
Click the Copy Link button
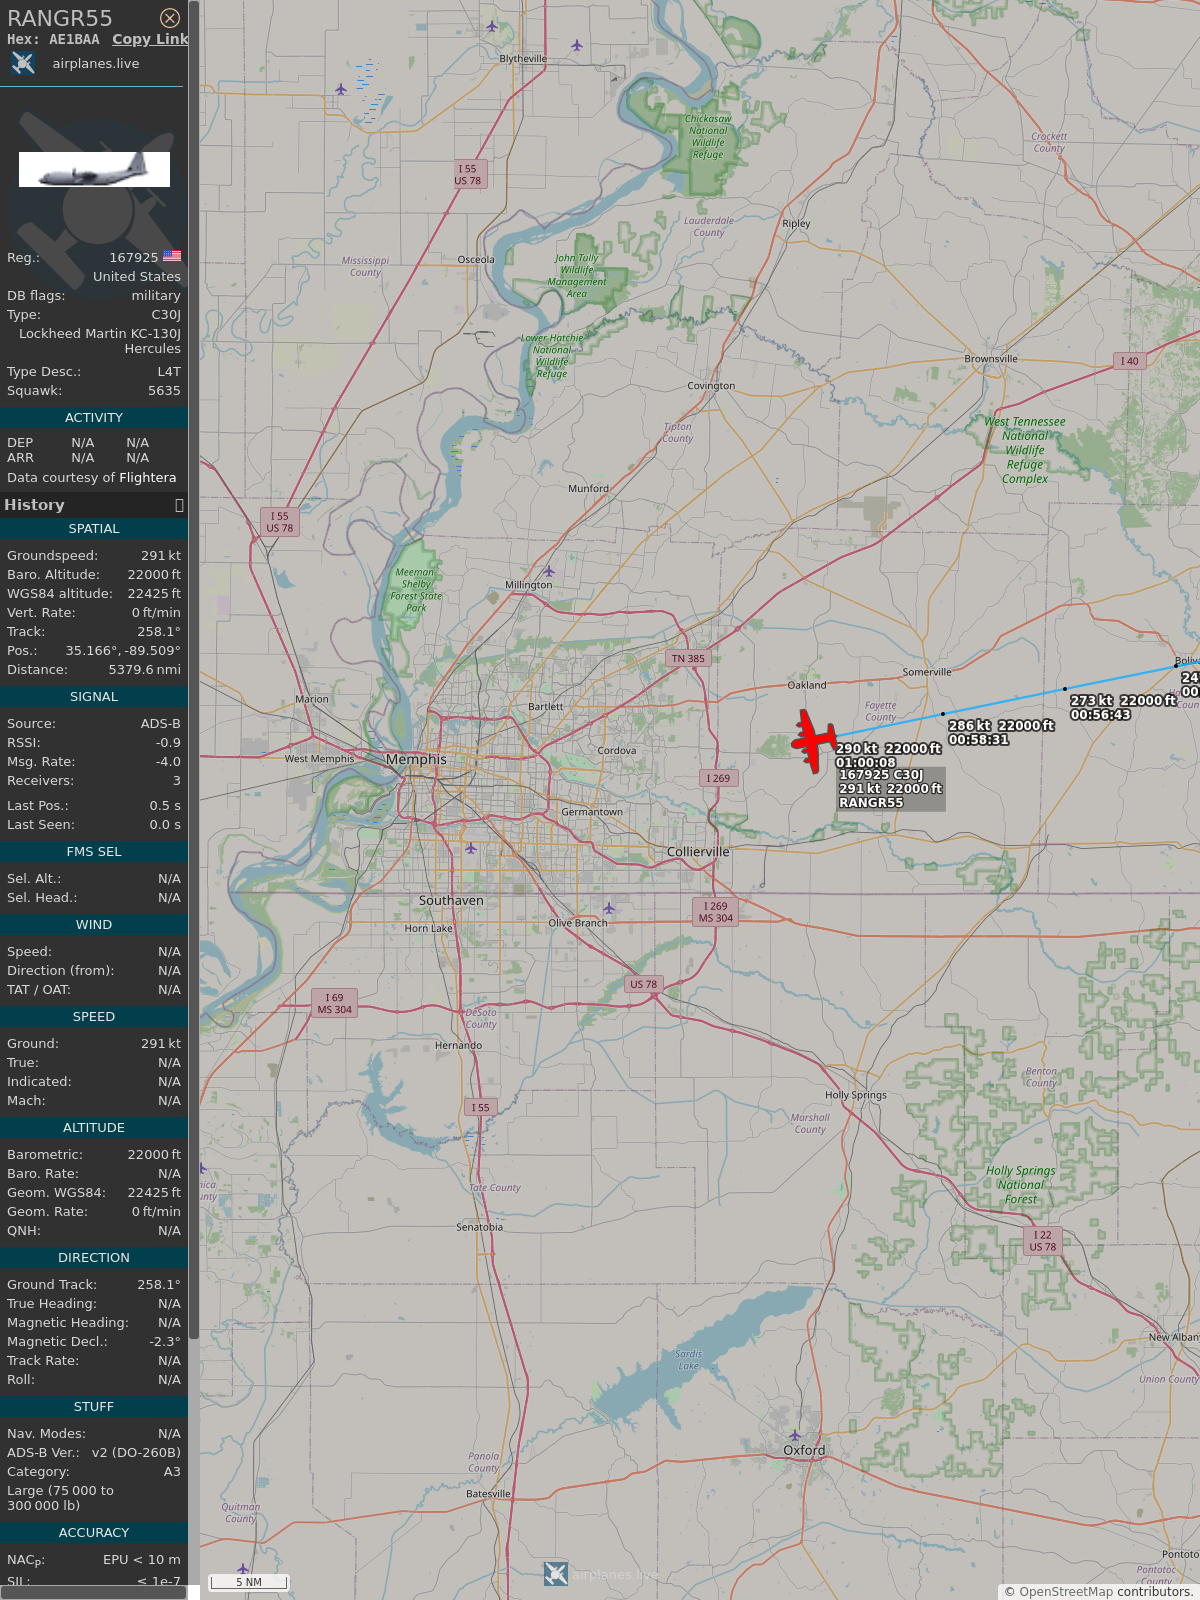click(x=150, y=39)
